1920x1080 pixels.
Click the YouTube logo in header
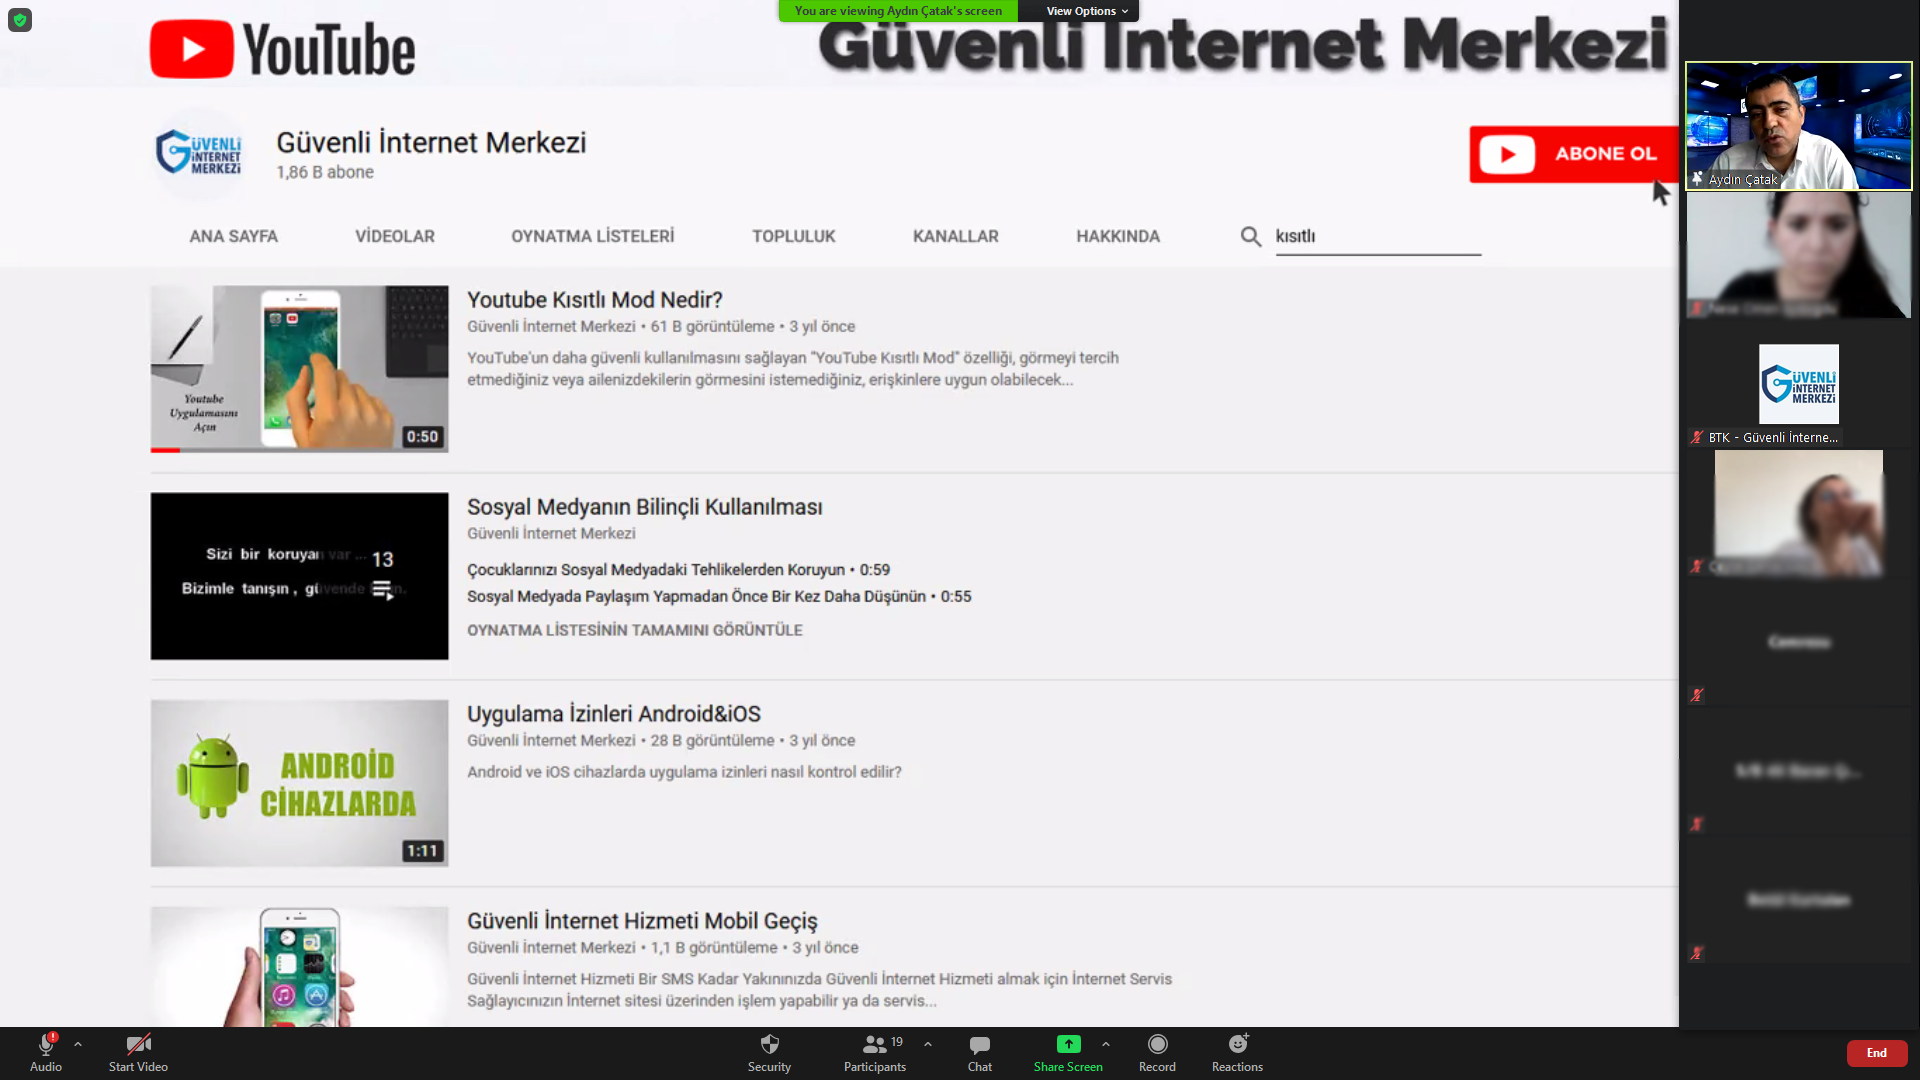click(x=283, y=49)
